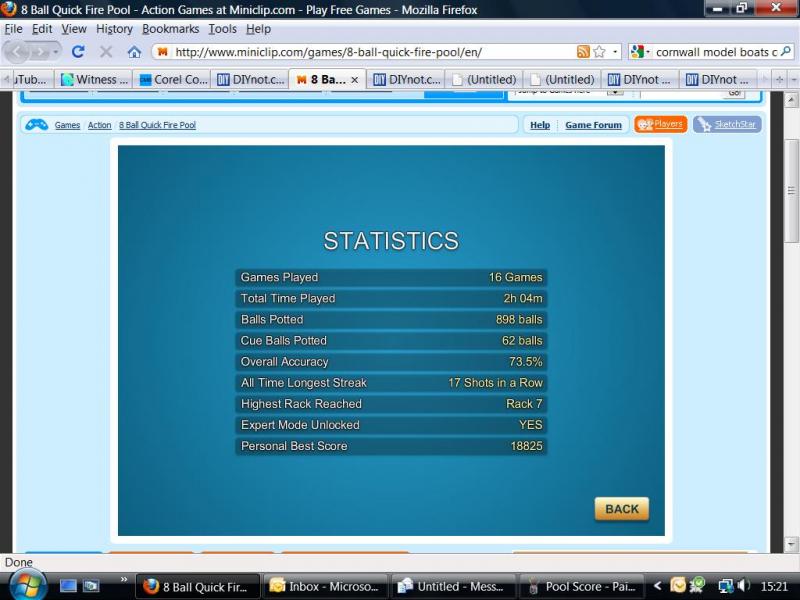Bookmark page with the star icon
Image resolution: width=800 pixels, height=600 pixels.
point(600,52)
